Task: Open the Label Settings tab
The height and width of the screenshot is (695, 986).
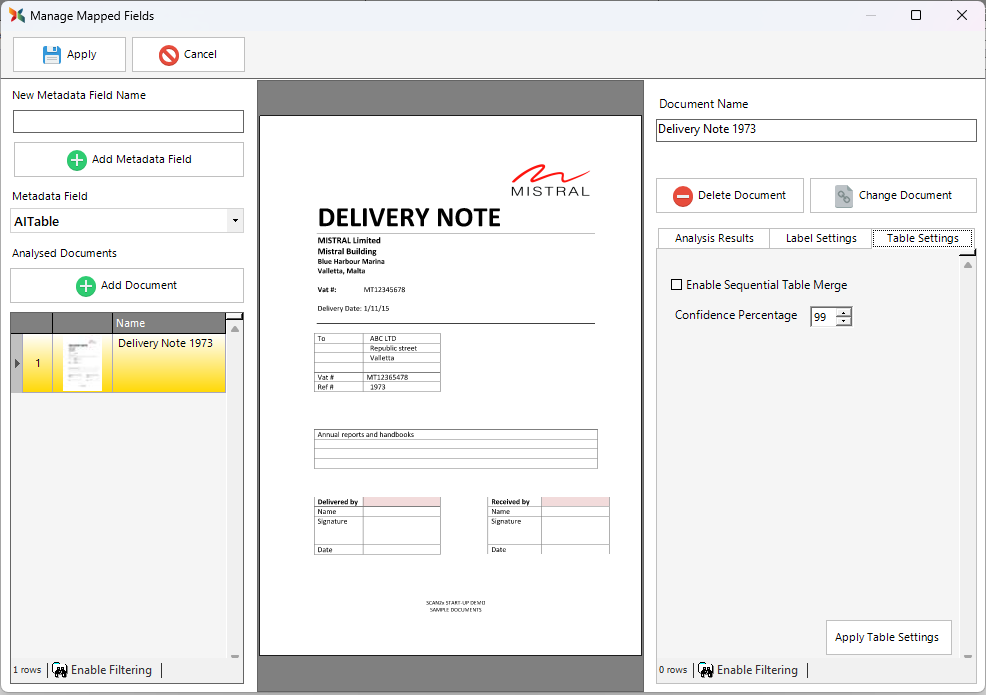Action: [820, 238]
